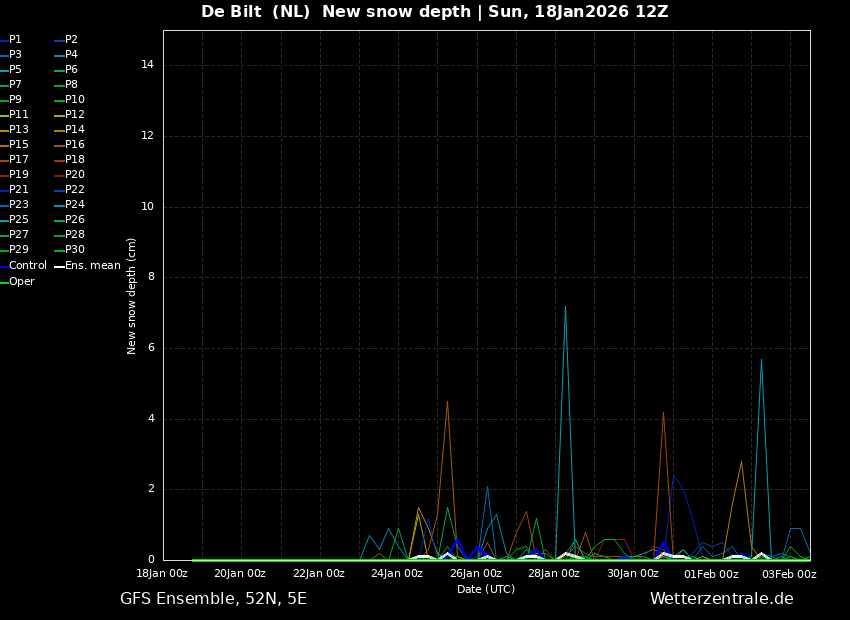Select P4 in the legend

coord(66,55)
